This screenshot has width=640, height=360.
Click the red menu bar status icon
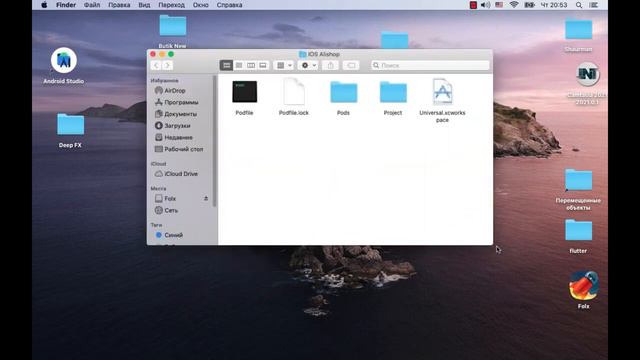click(473, 5)
